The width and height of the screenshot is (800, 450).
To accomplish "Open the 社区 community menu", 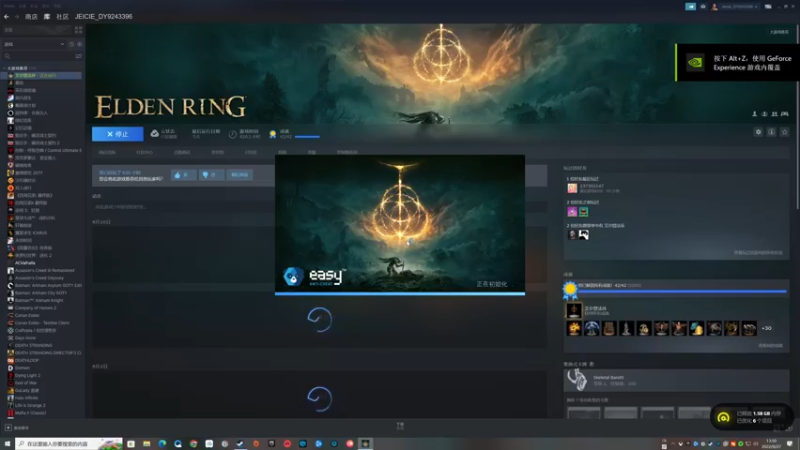I will [x=62, y=16].
